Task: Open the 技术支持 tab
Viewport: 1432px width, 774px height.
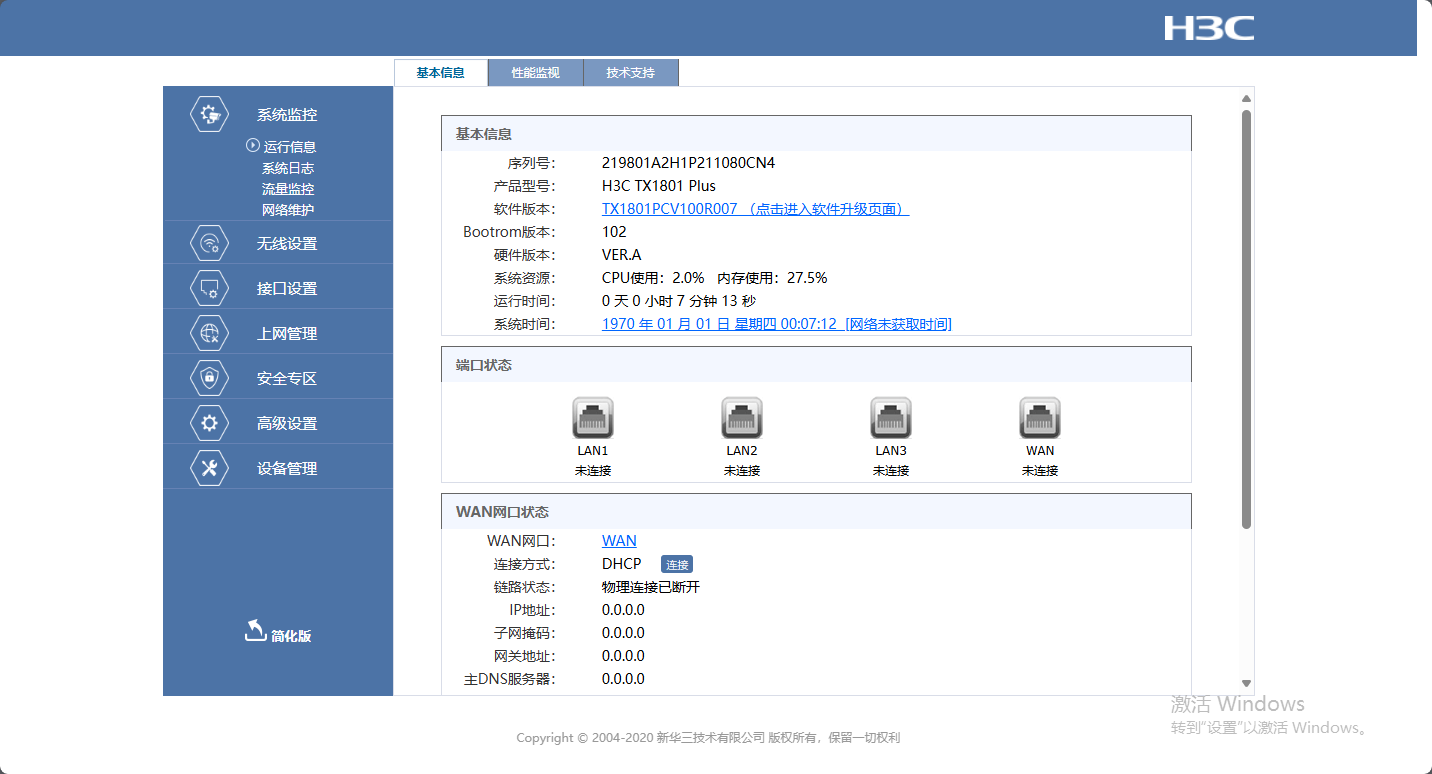Action: pos(631,73)
